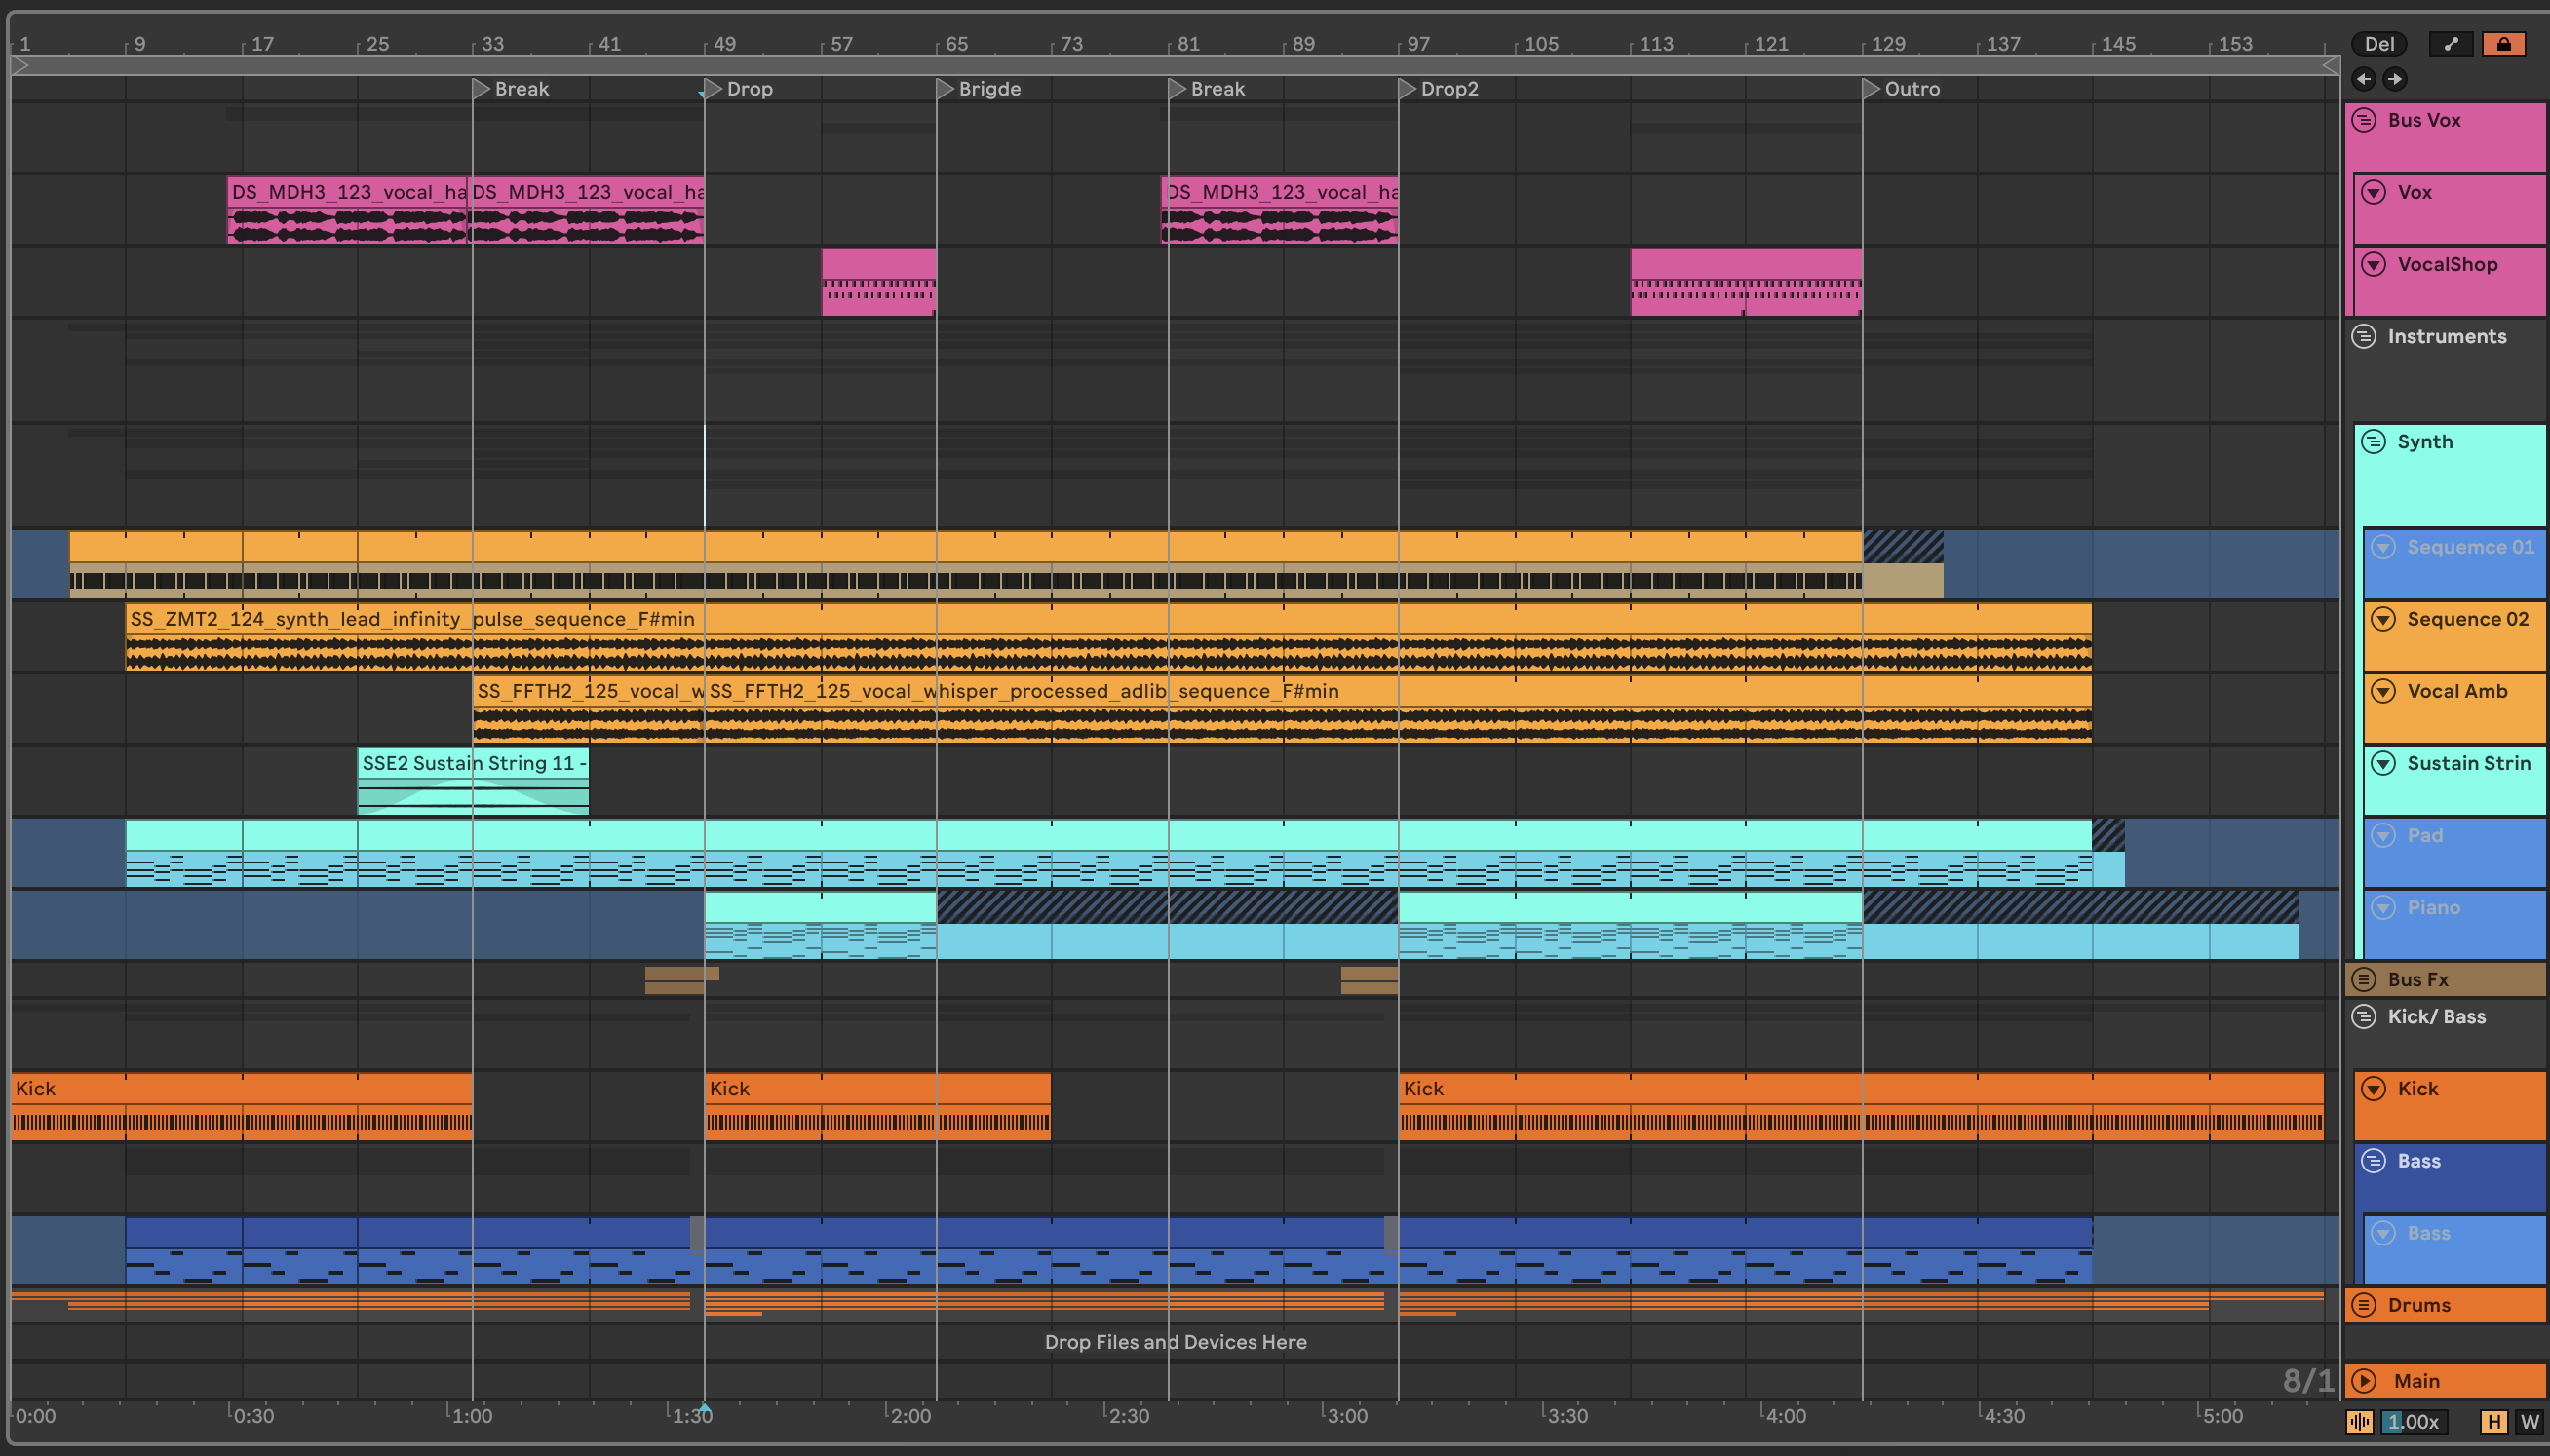
Task: Toggle automation mode link icon
Action: (x=2450, y=44)
